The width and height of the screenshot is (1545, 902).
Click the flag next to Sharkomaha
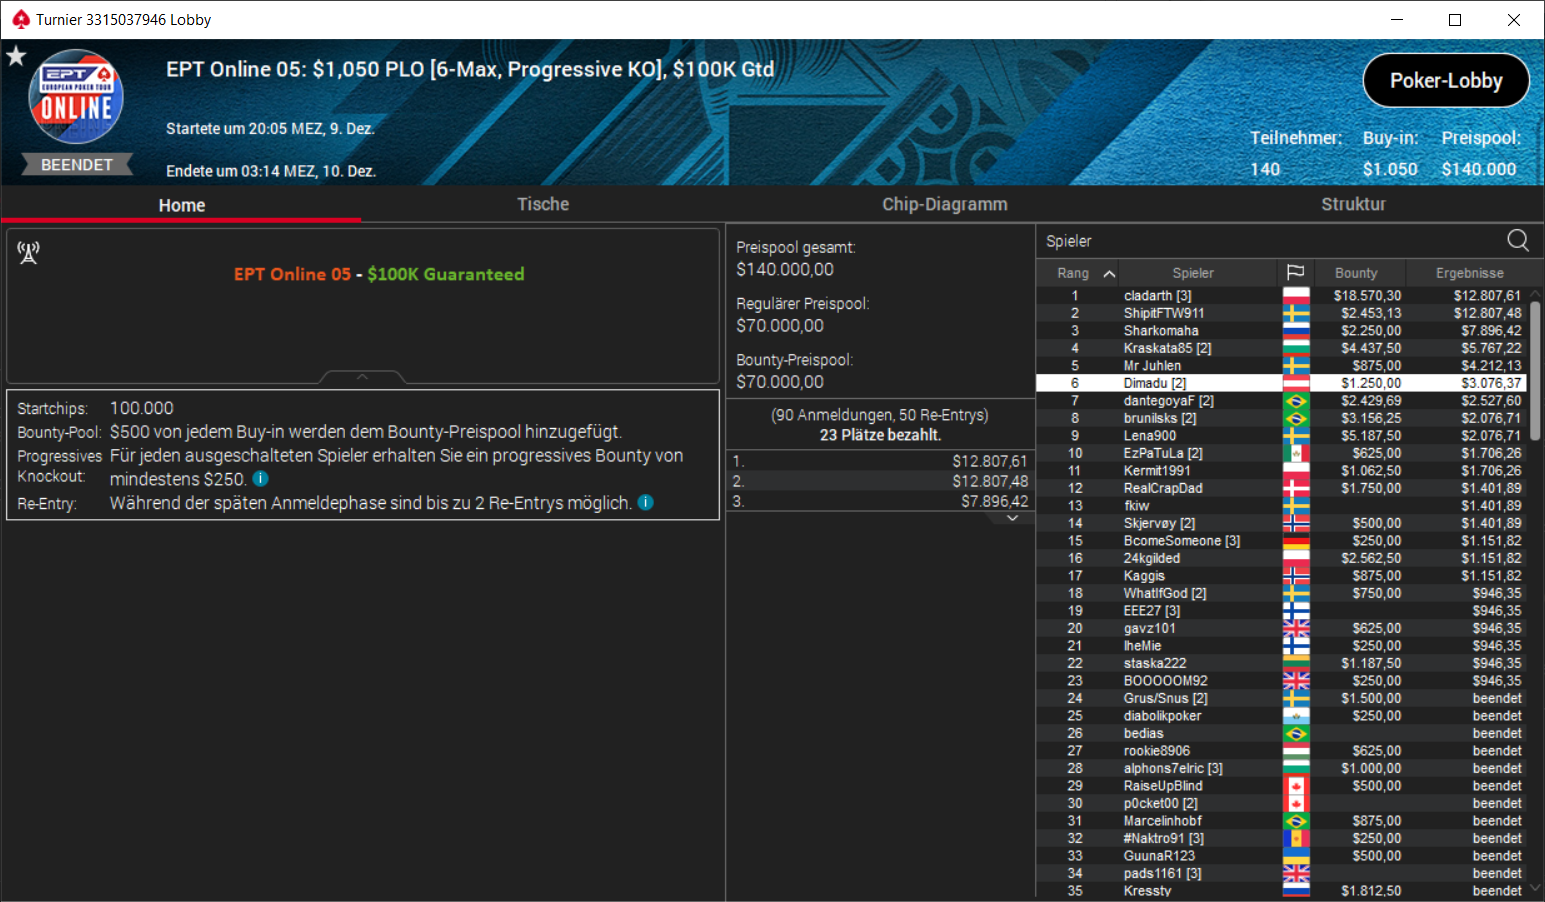pyautogui.click(x=1296, y=331)
